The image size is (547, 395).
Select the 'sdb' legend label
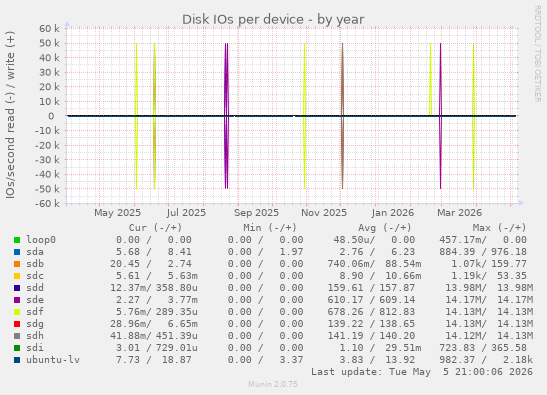point(35,264)
